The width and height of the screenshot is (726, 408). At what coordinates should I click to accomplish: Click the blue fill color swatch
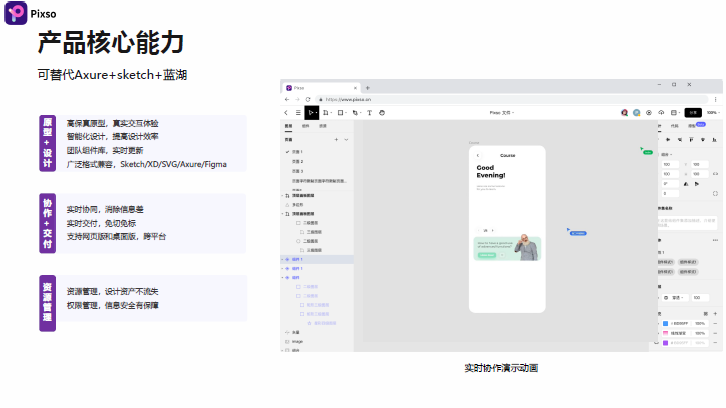click(x=665, y=323)
